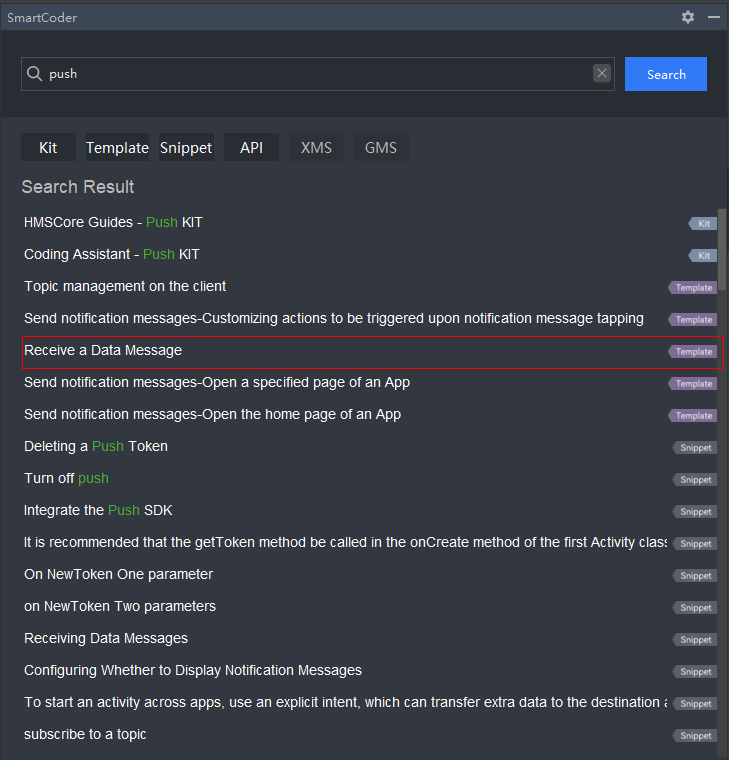Toggle the Kit filter
The height and width of the screenshot is (760, 729).
(x=48, y=147)
